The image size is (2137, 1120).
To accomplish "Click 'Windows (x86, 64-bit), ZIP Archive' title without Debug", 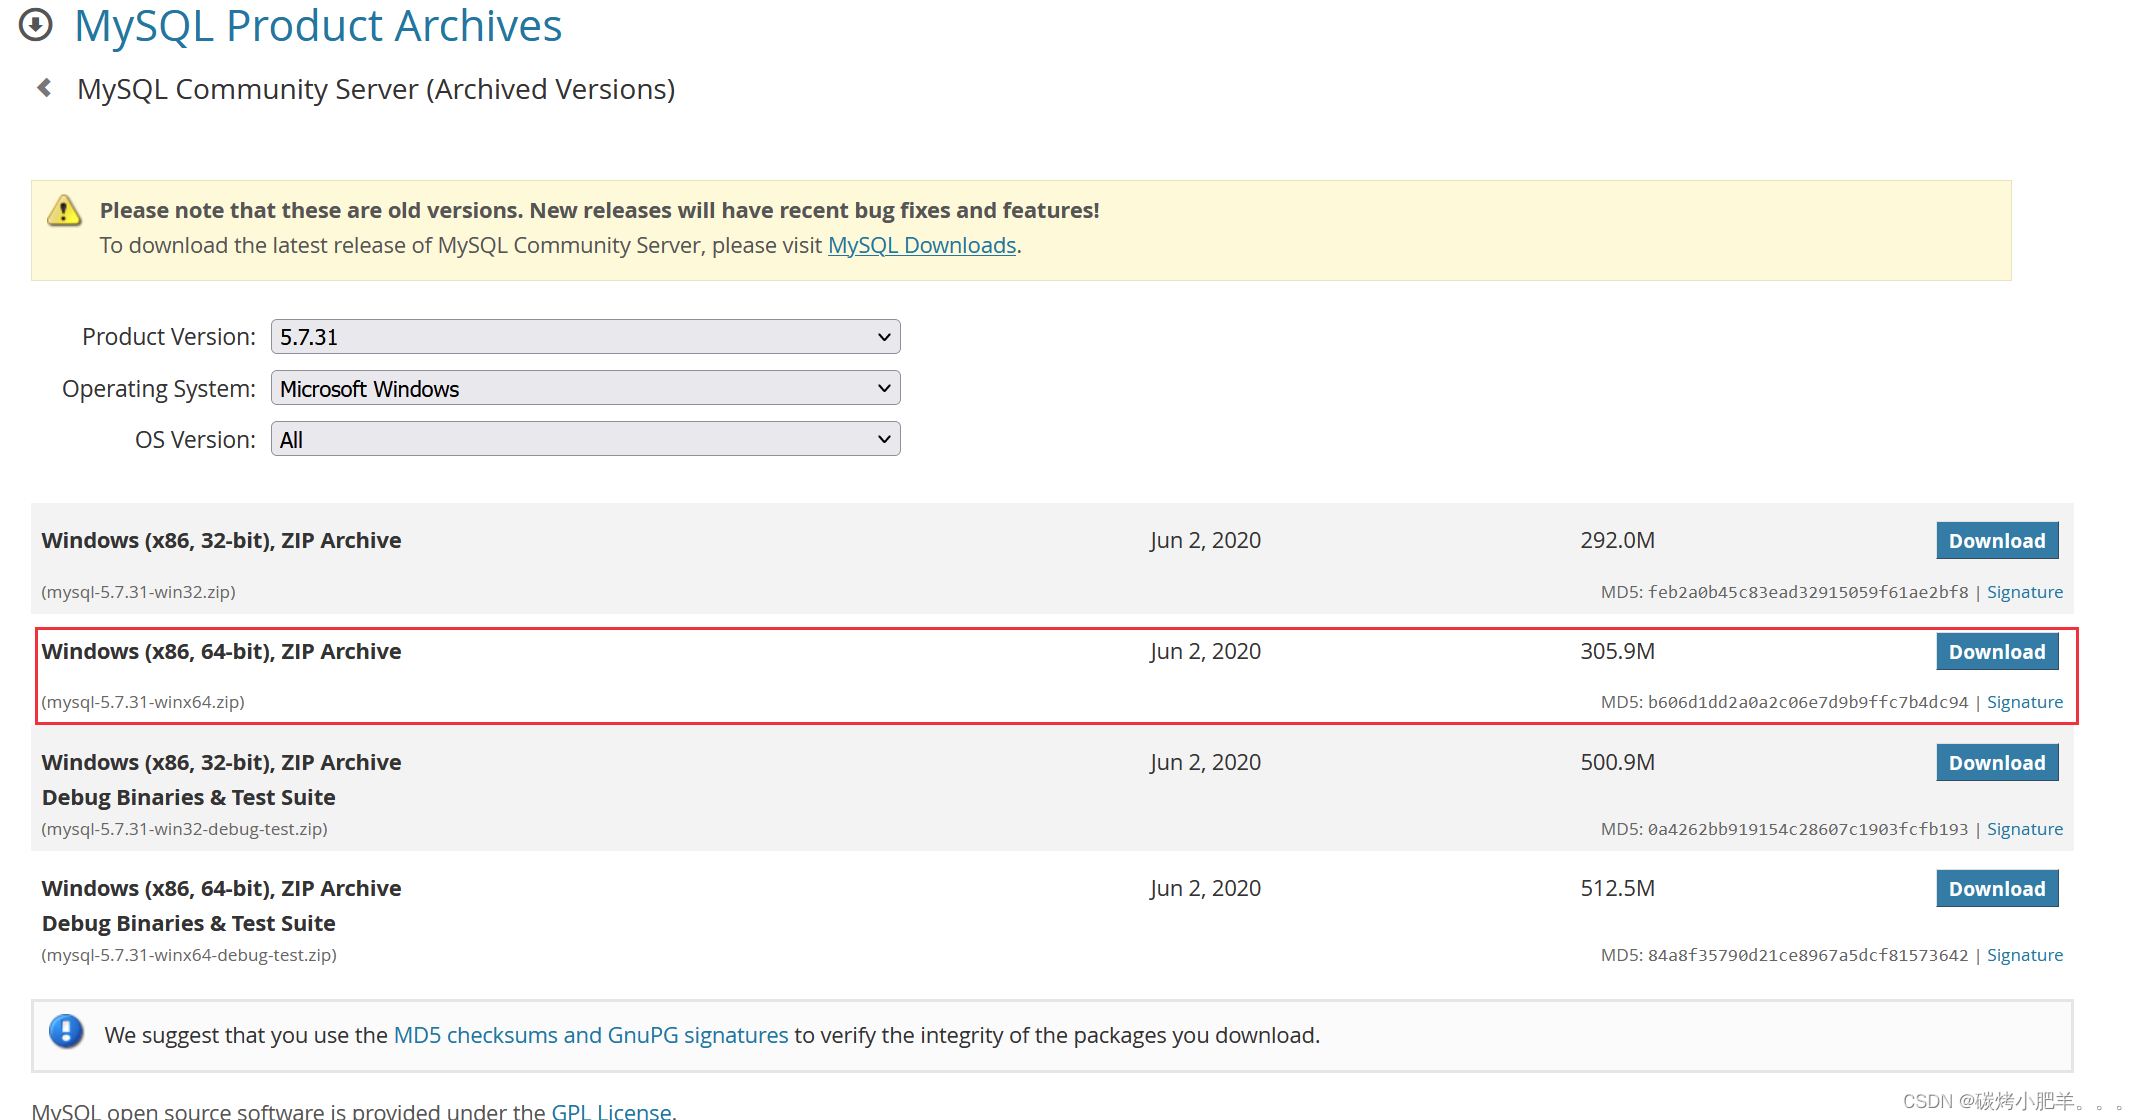I will pyautogui.click(x=221, y=651).
